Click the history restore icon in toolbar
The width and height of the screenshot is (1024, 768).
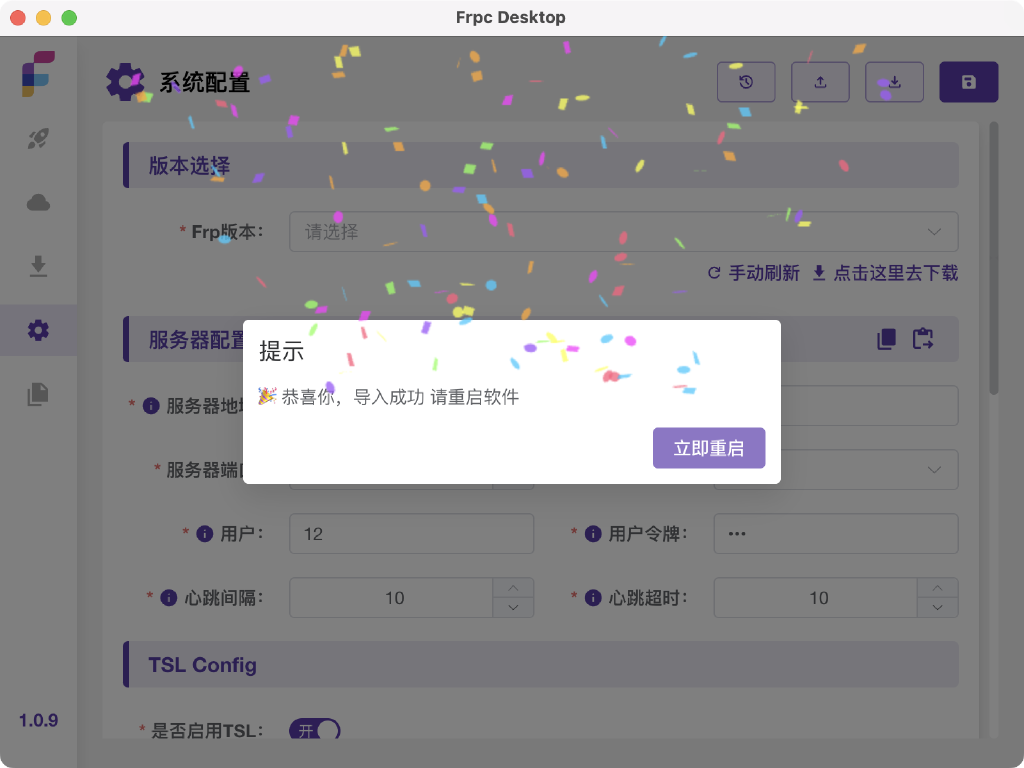(x=746, y=82)
